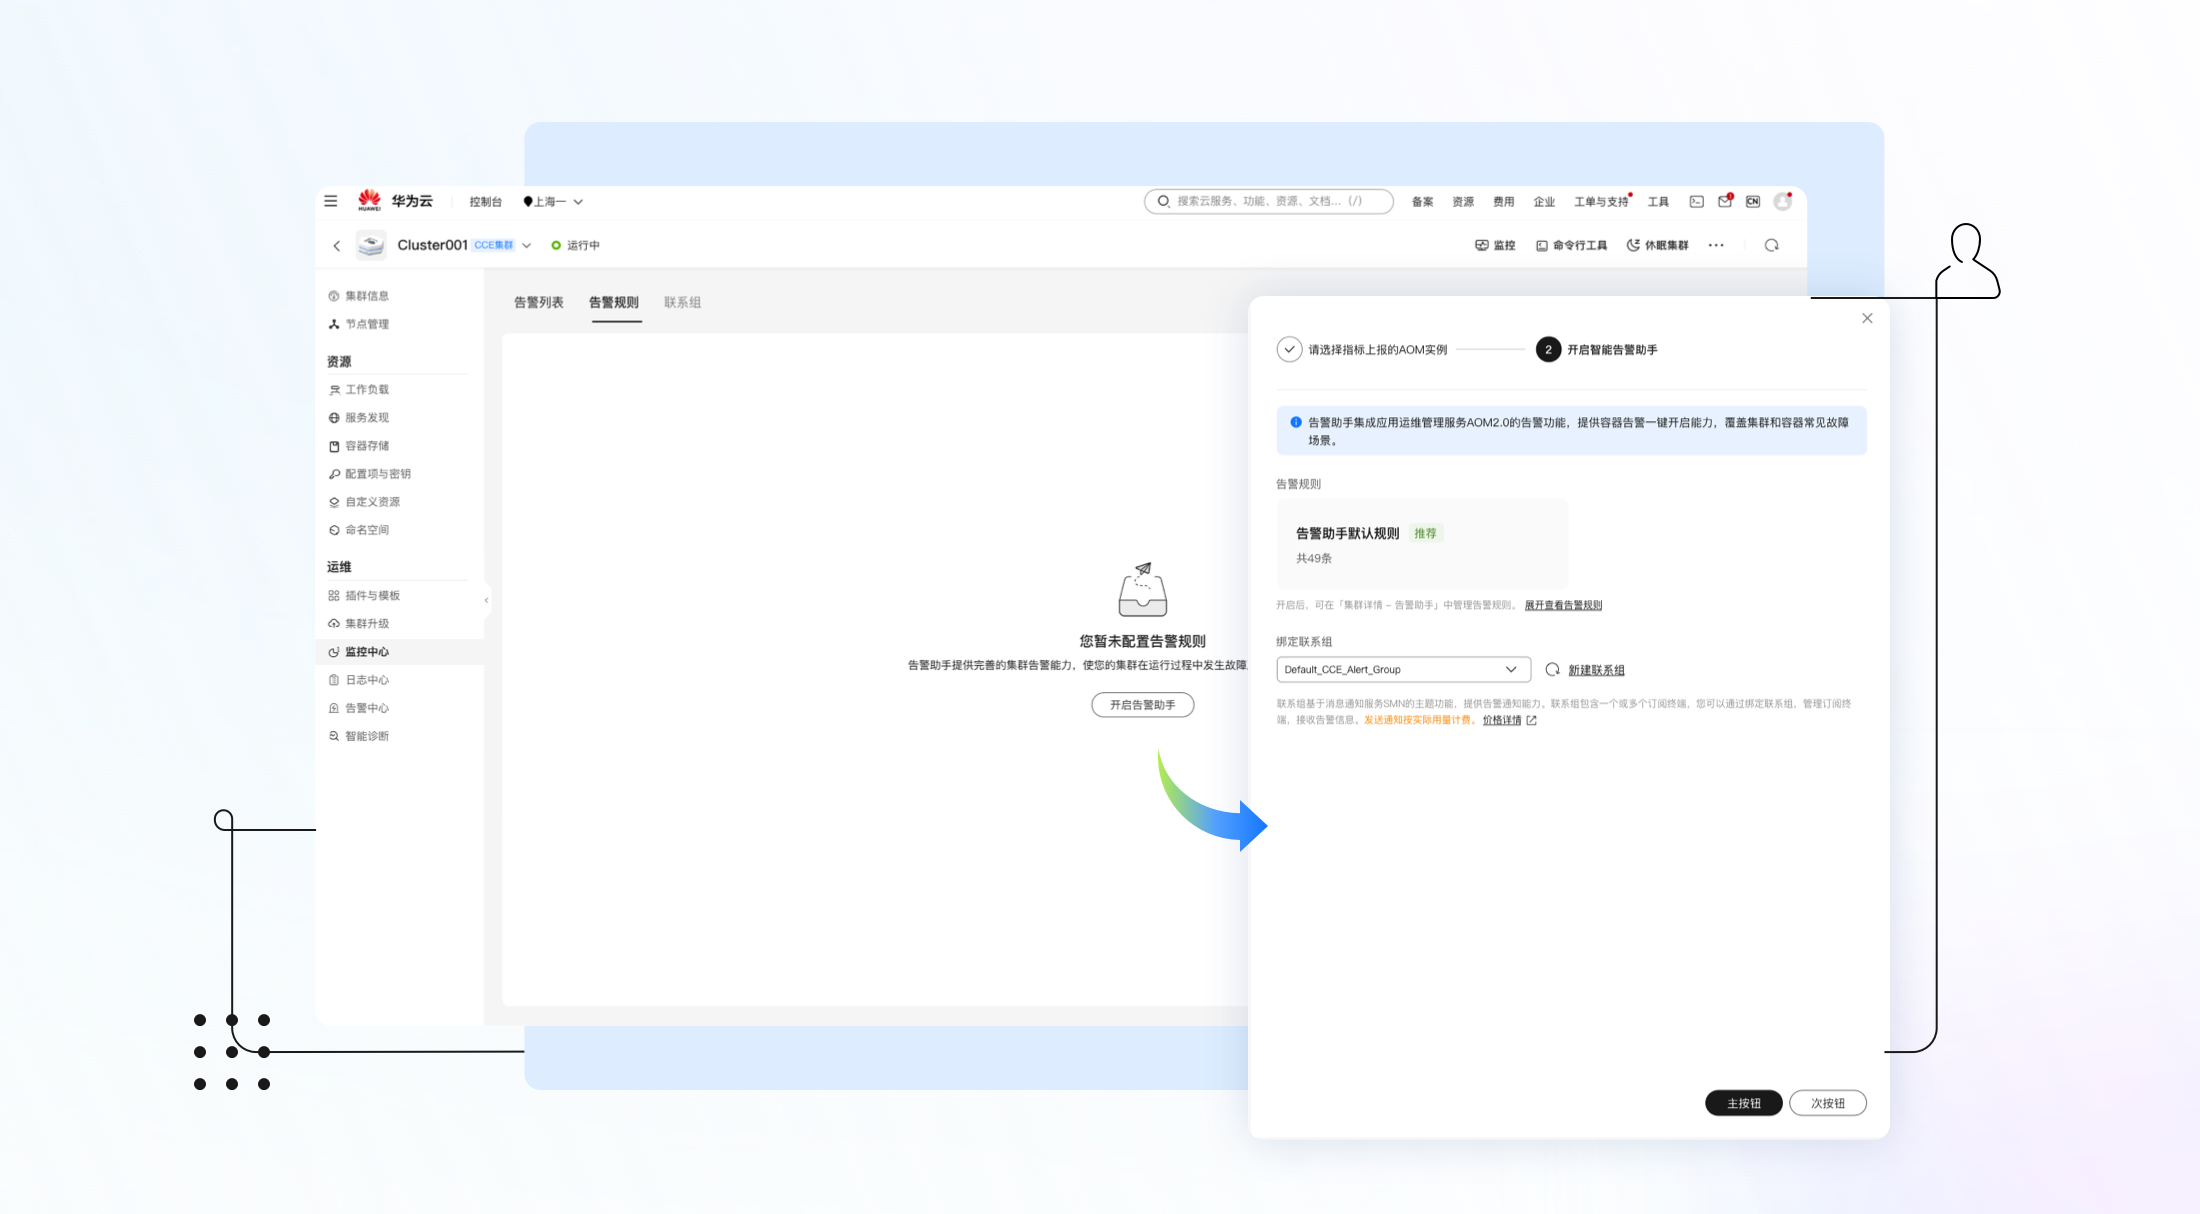Click the 开启告警助手 button

tap(1142, 705)
